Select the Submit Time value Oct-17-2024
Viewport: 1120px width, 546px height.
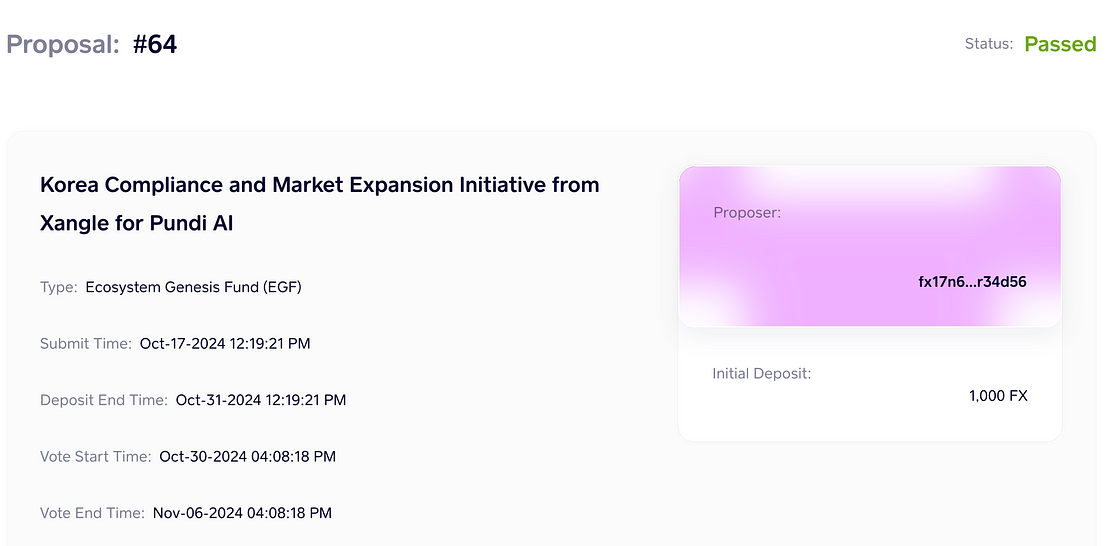225,343
